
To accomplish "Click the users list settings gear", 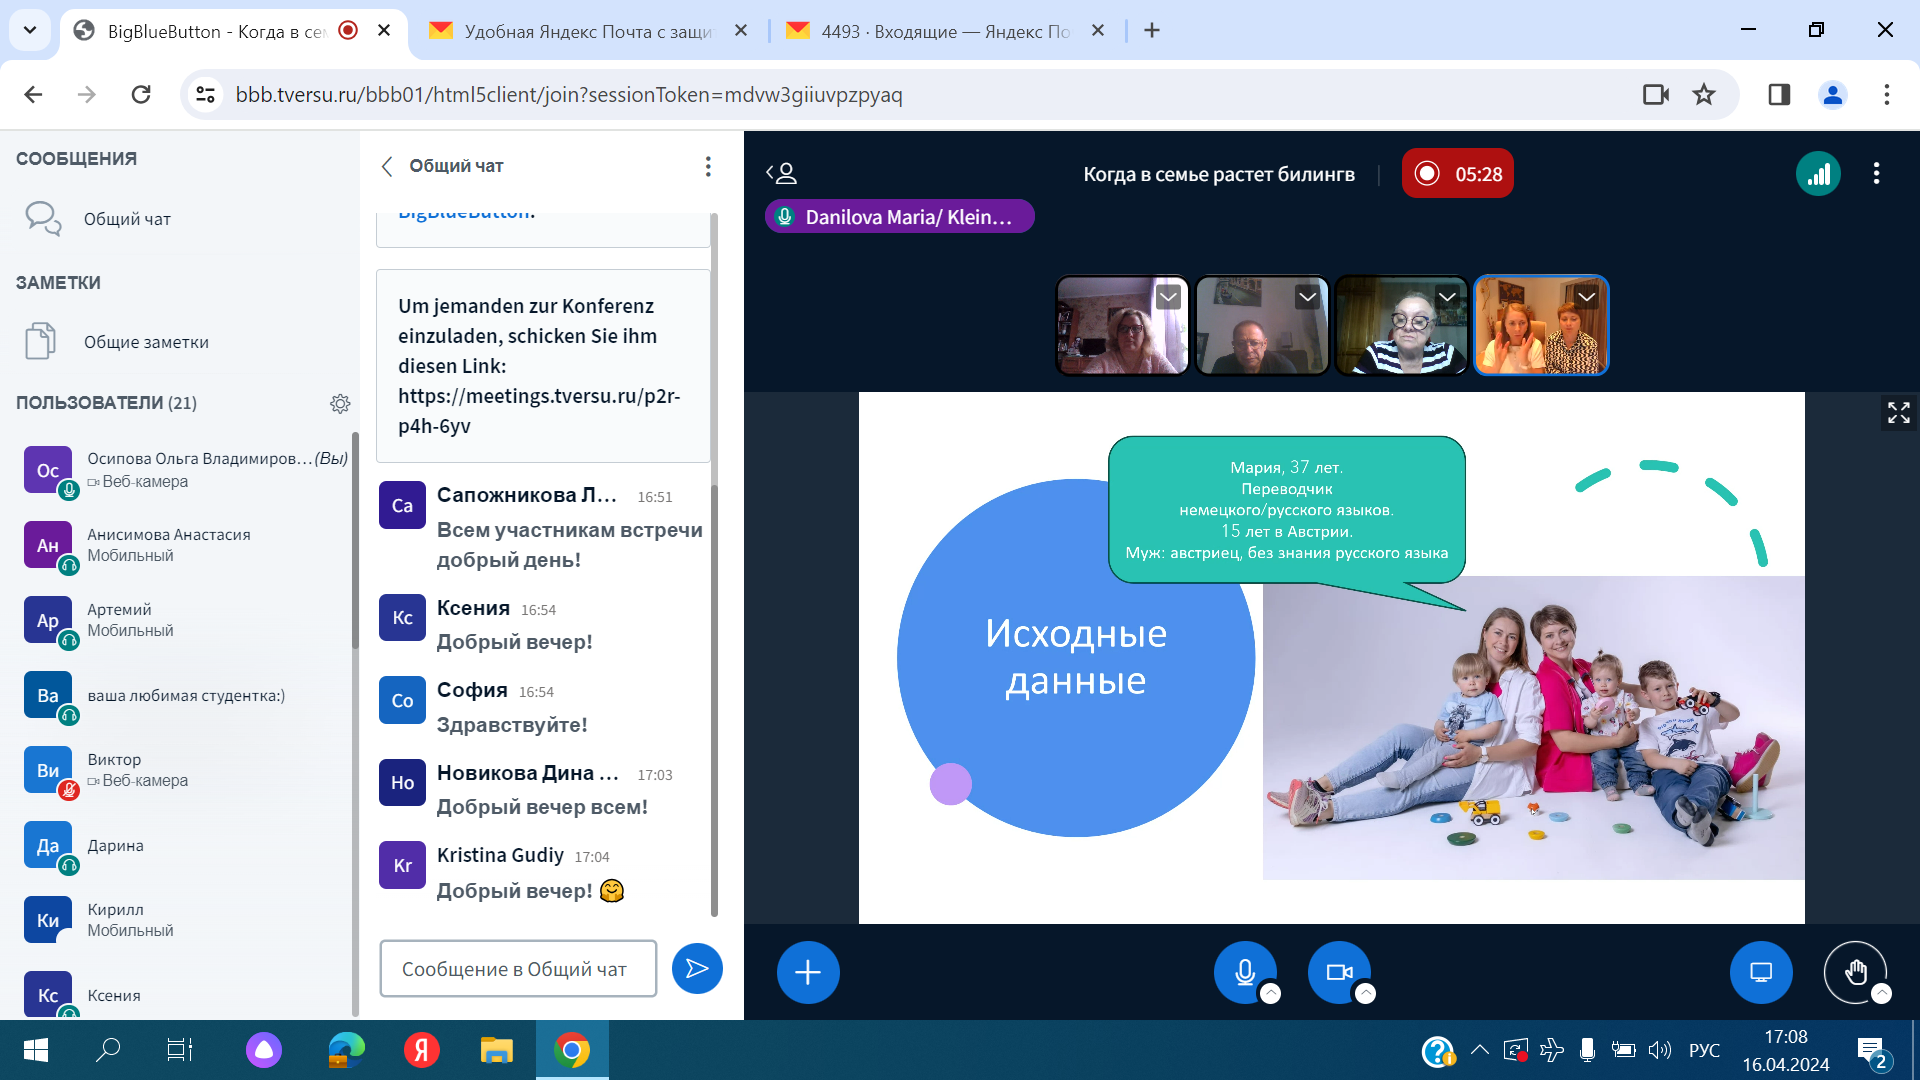I will pyautogui.click(x=340, y=403).
